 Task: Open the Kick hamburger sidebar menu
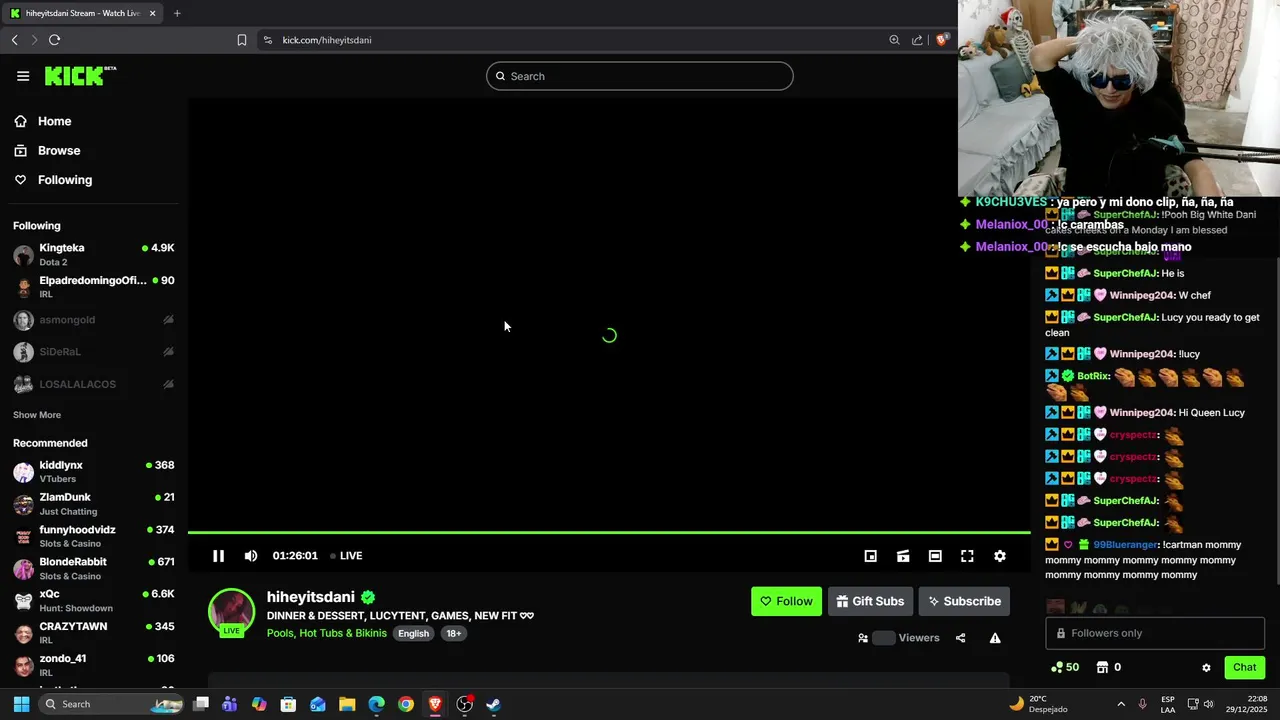point(23,76)
